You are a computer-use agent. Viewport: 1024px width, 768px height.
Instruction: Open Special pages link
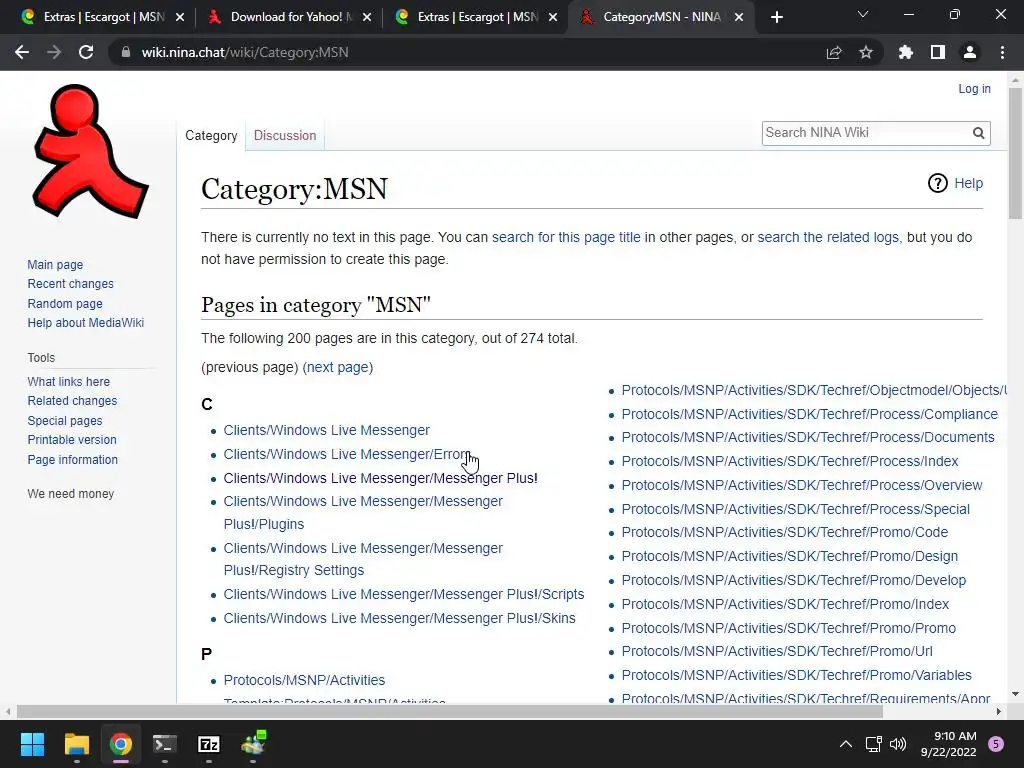[65, 421]
